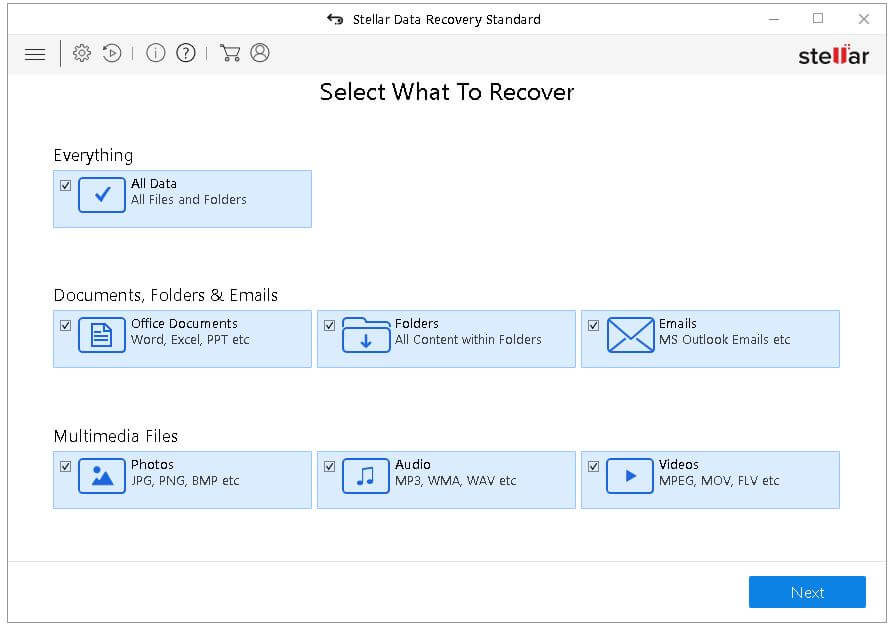The image size is (892, 629).
Task: Click the shopping cart buy icon
Action: point(230,53)
